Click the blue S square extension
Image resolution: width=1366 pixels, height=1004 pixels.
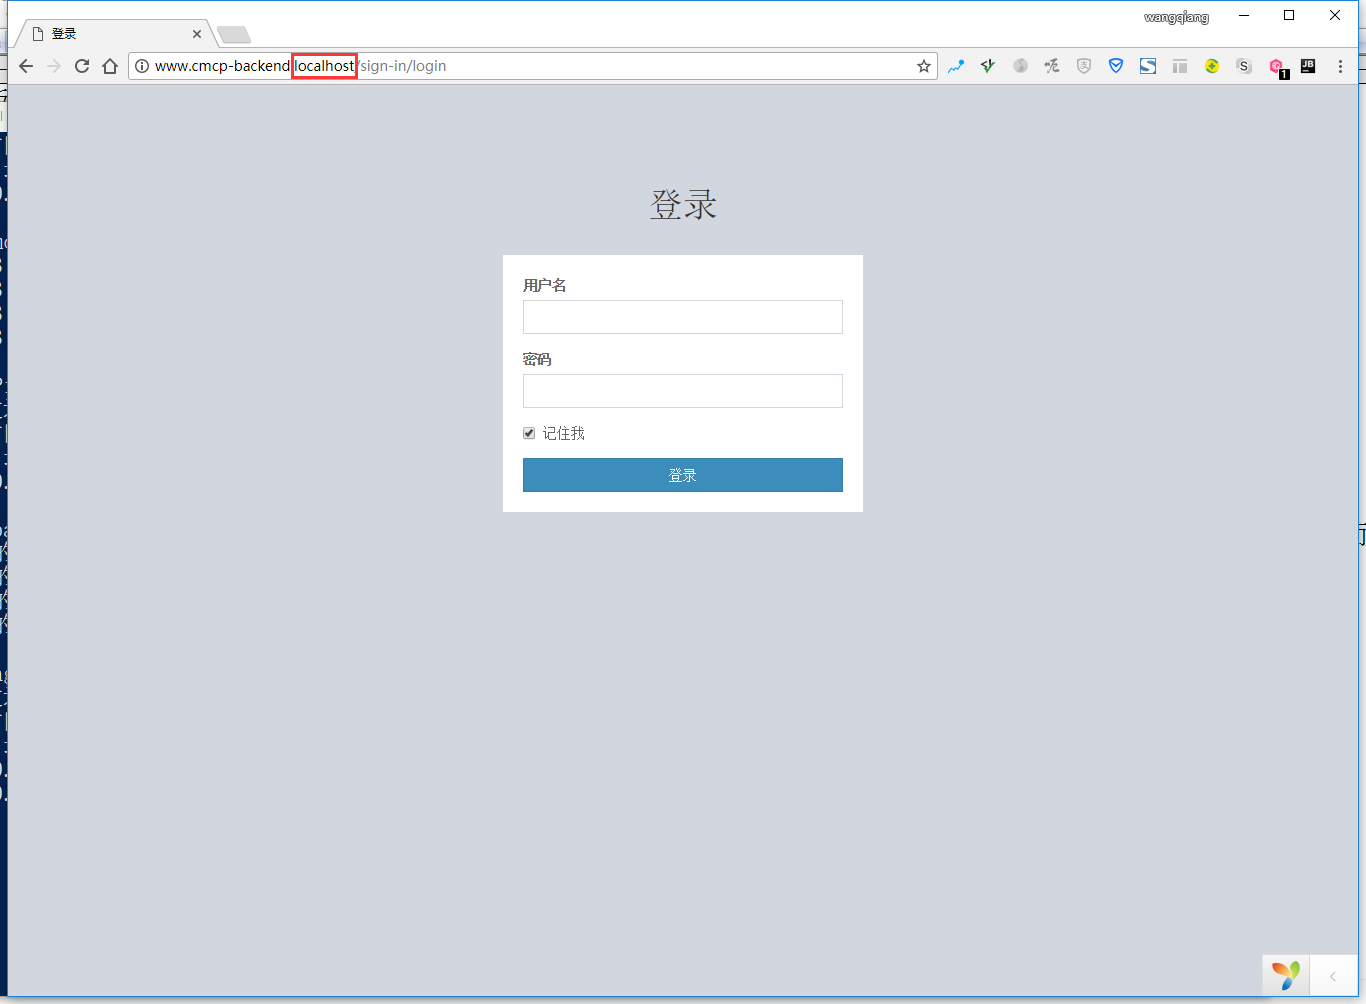1148,66
